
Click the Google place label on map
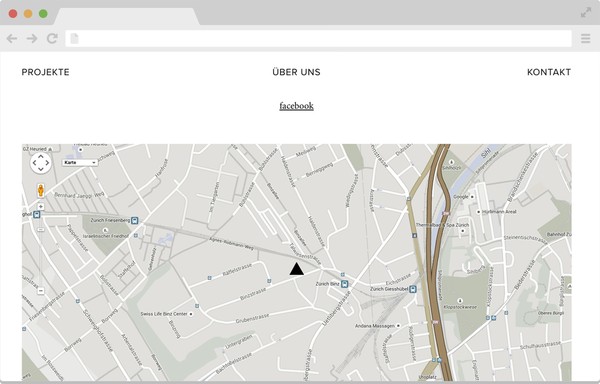click(x=461, y=197)
